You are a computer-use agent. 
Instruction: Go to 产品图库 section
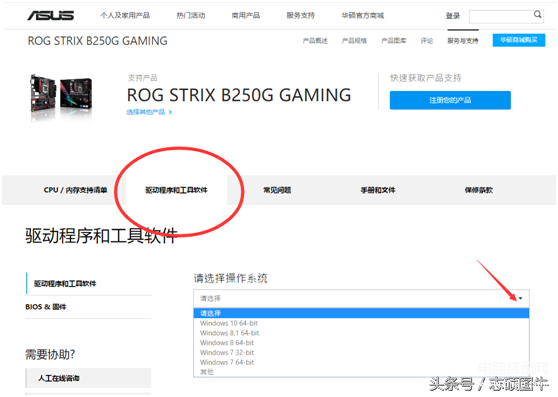point(394,41)
